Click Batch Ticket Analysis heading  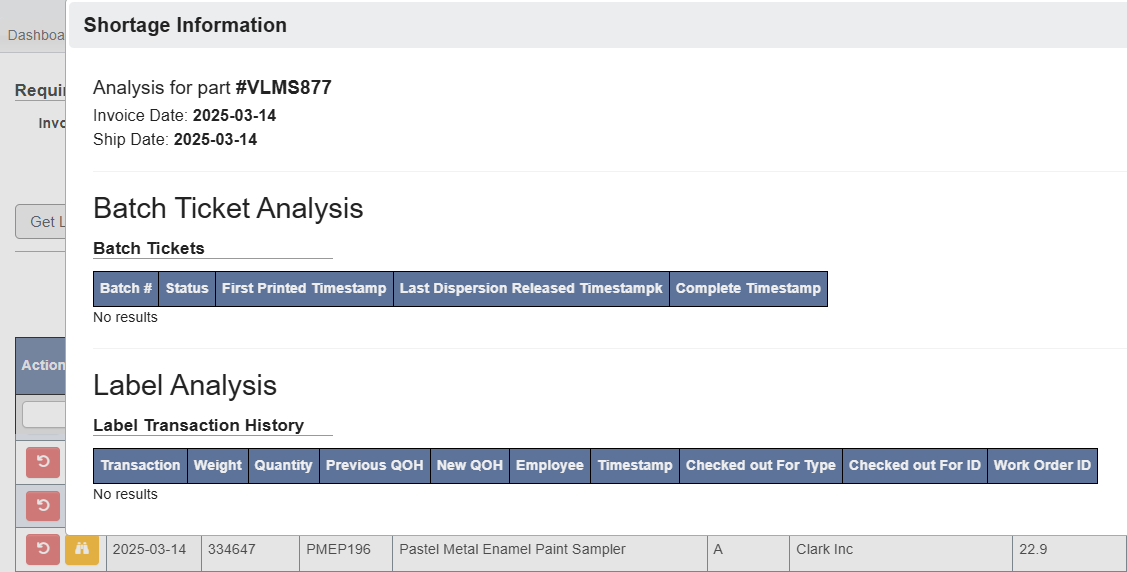click(x=228, y=208)
